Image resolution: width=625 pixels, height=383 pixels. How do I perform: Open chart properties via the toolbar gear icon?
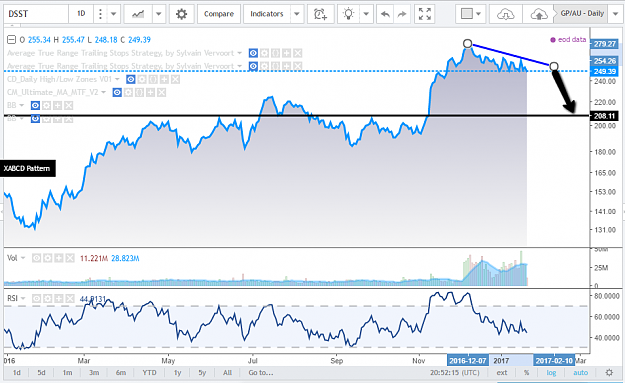click(x=181, y=14)
